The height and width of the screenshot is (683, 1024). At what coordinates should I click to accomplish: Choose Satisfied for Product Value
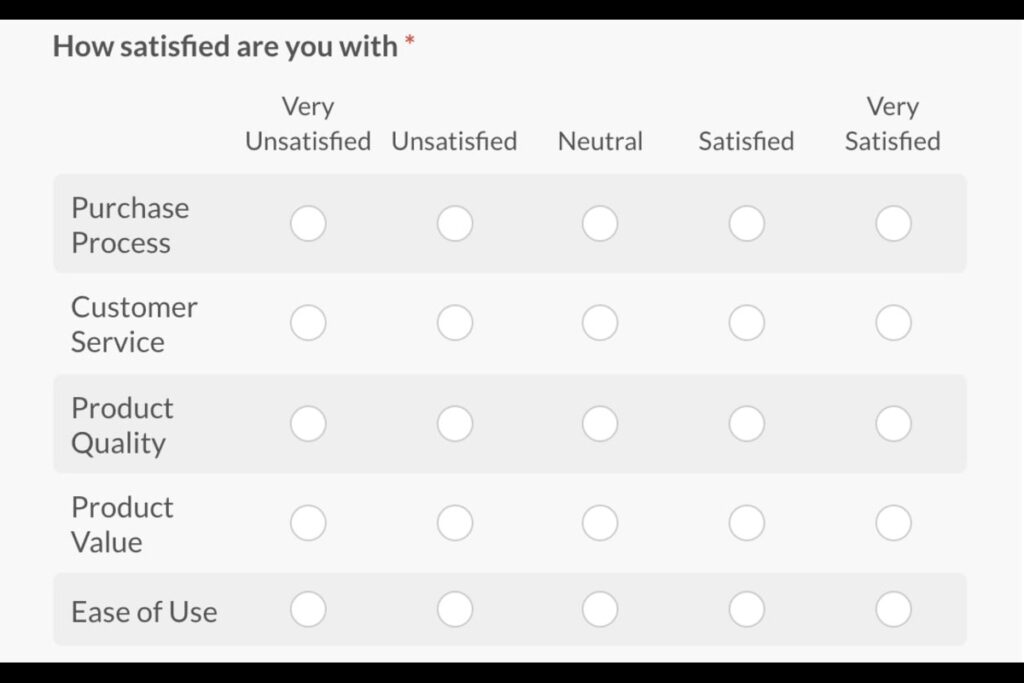pos(747,523)
